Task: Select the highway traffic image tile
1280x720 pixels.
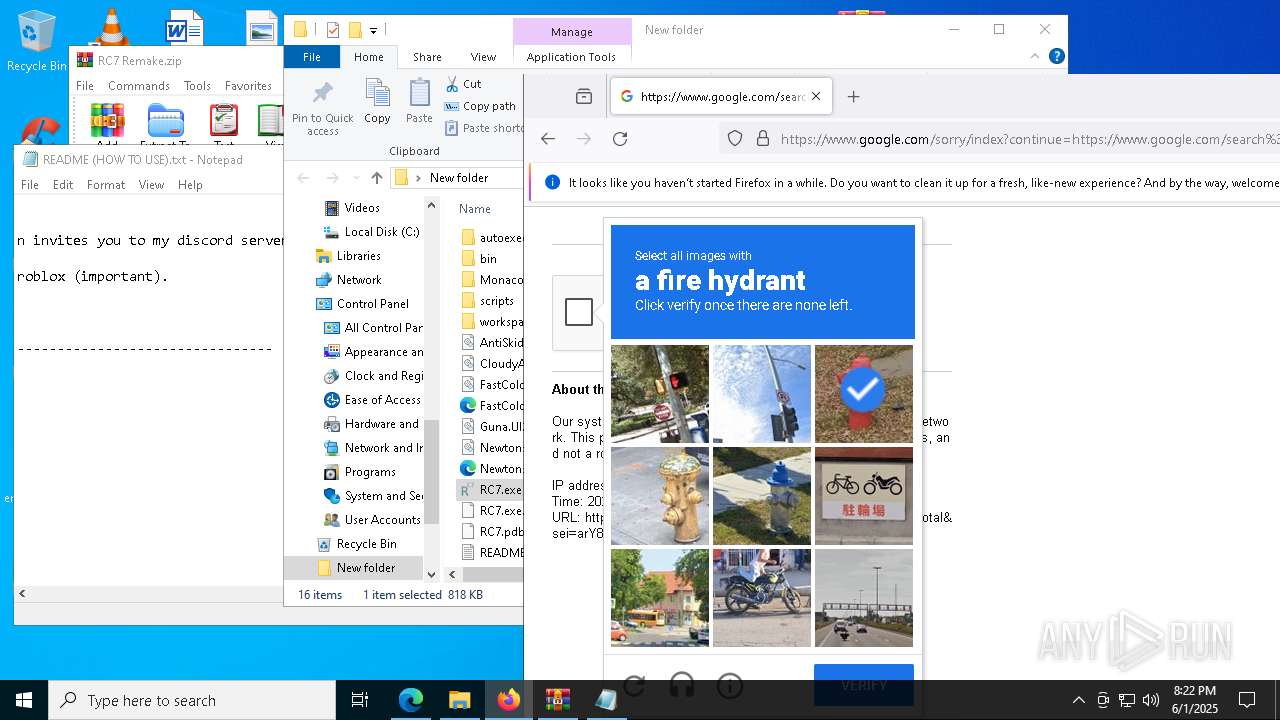Action: click(864, 598)
